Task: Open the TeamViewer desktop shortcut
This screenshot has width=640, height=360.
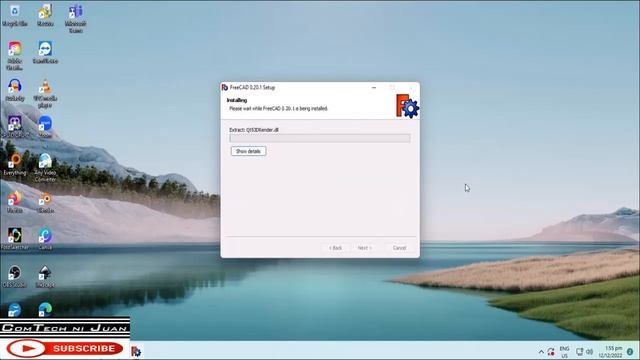Action: pos(45,52)
